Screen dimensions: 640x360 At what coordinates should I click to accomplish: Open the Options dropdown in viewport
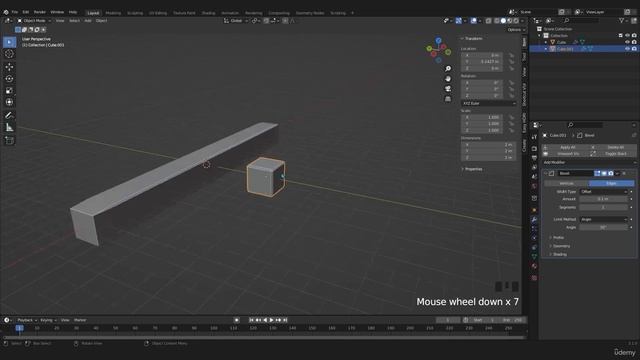click(x=516, y=30)
